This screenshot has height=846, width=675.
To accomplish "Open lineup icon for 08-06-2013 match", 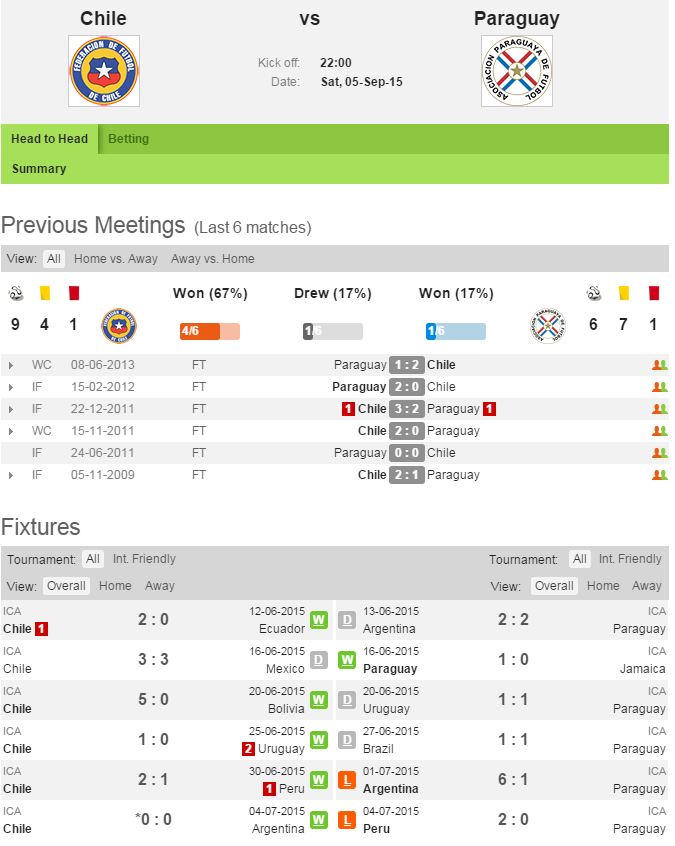I will coord(658,365).
